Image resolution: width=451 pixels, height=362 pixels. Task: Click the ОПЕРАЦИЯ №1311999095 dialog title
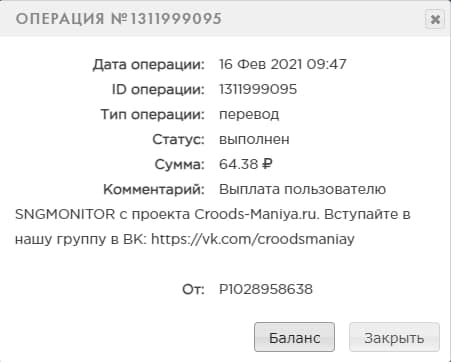pyautogui.click(x=118, y=19)
